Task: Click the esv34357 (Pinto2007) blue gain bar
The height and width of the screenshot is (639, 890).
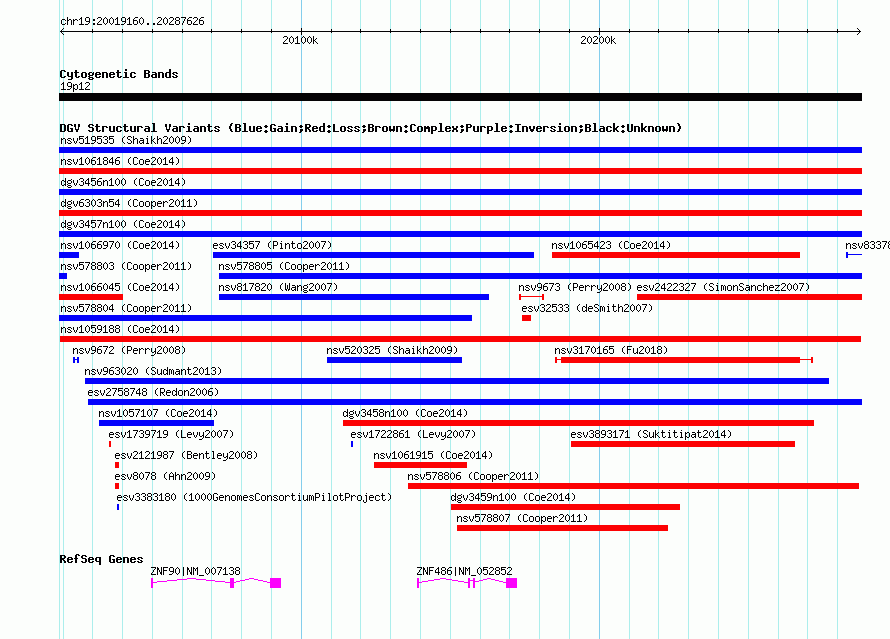Action: 373,255
